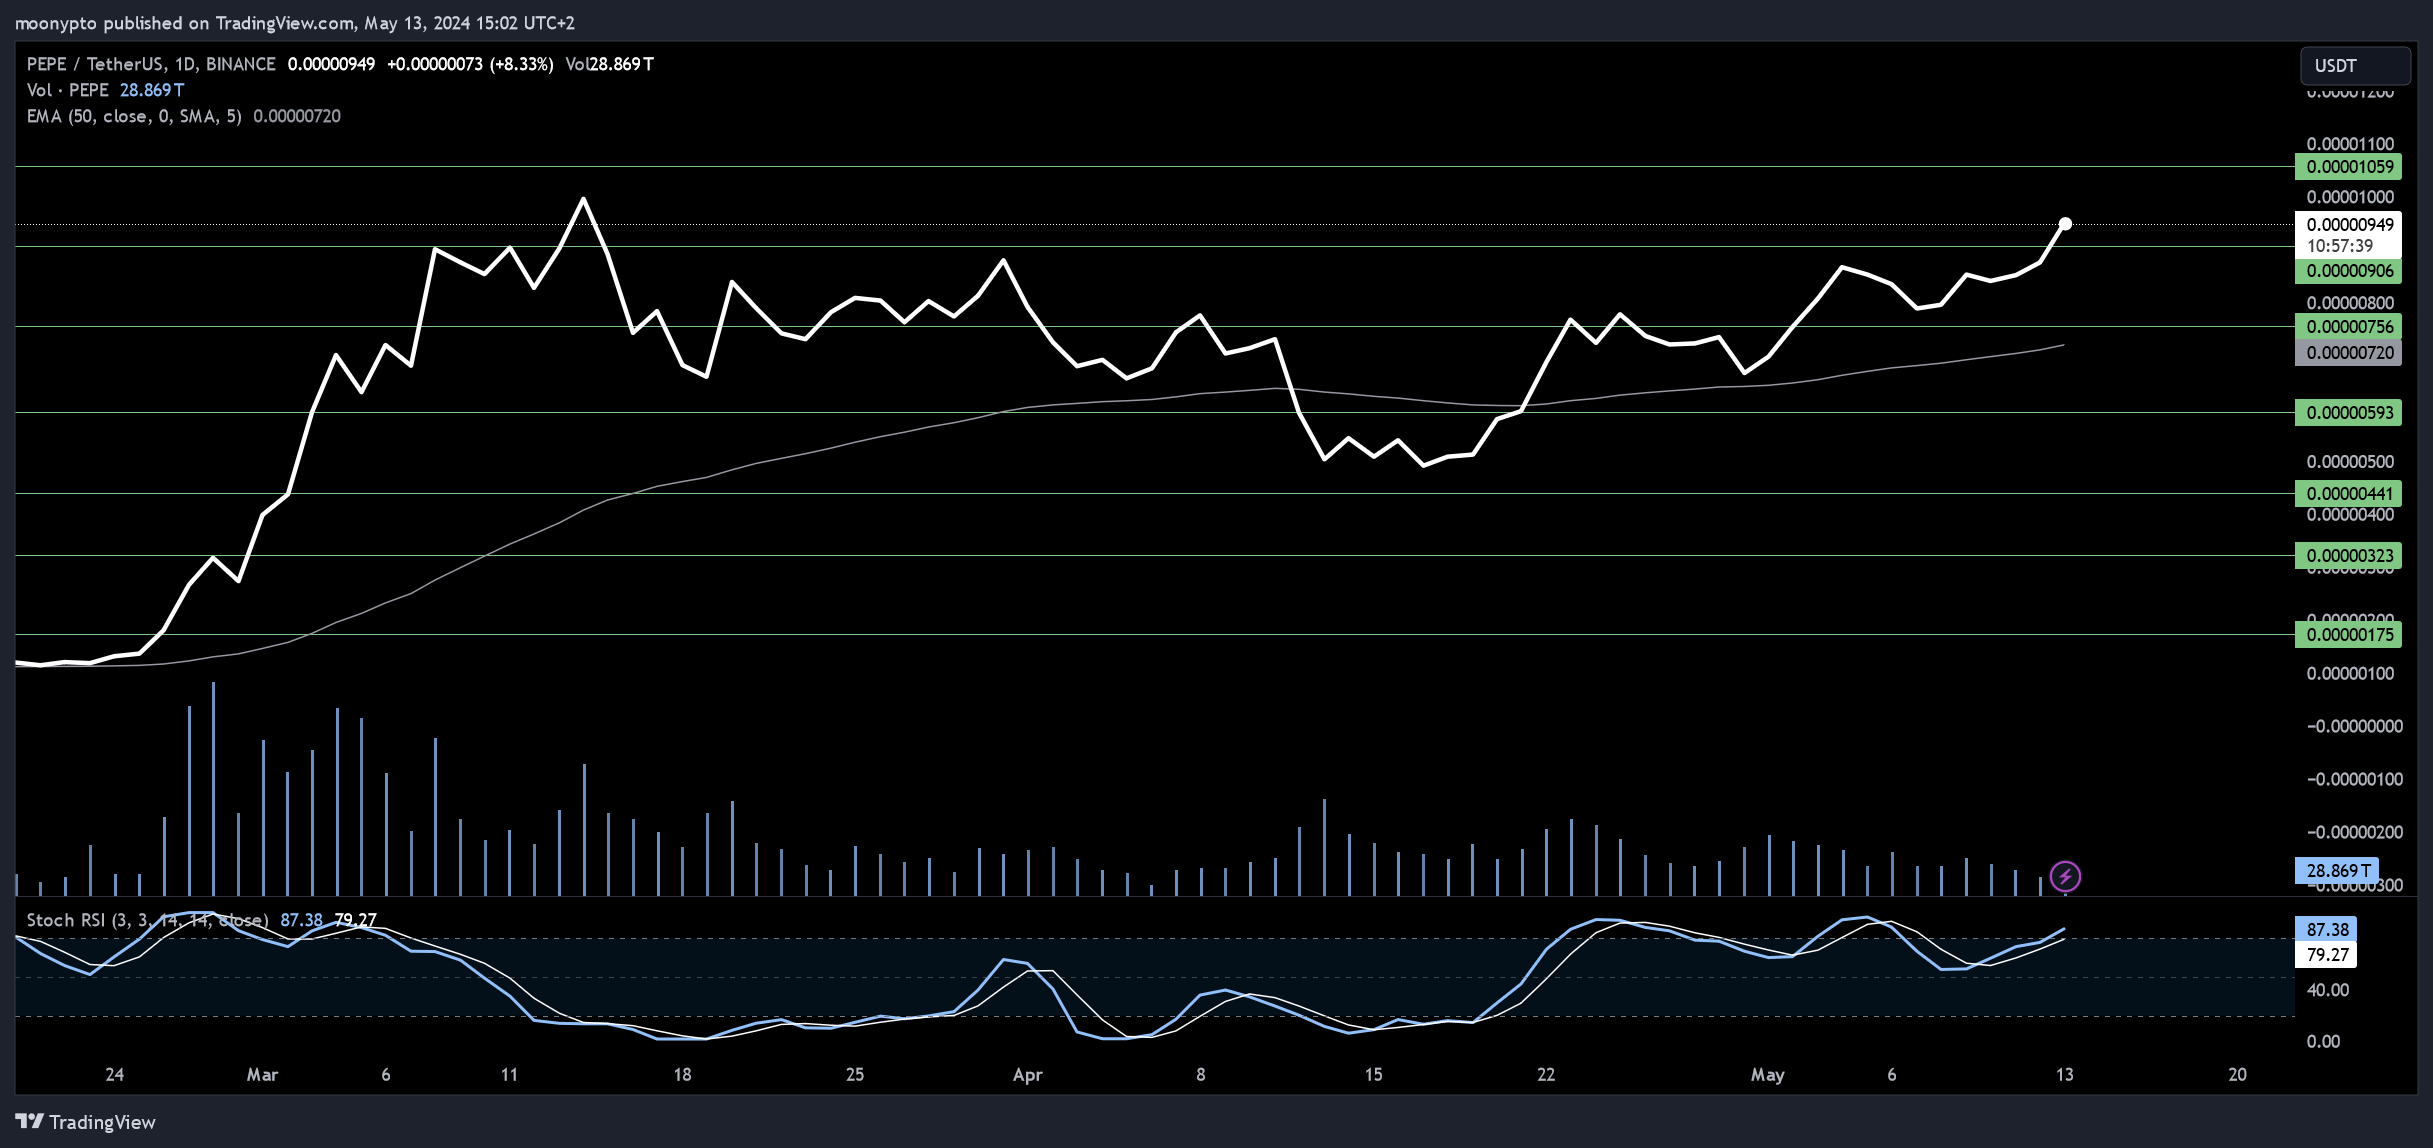Select the 0.00000756 price level label
Viewport: 2433px width, 1148px height.
[2348, 327]
